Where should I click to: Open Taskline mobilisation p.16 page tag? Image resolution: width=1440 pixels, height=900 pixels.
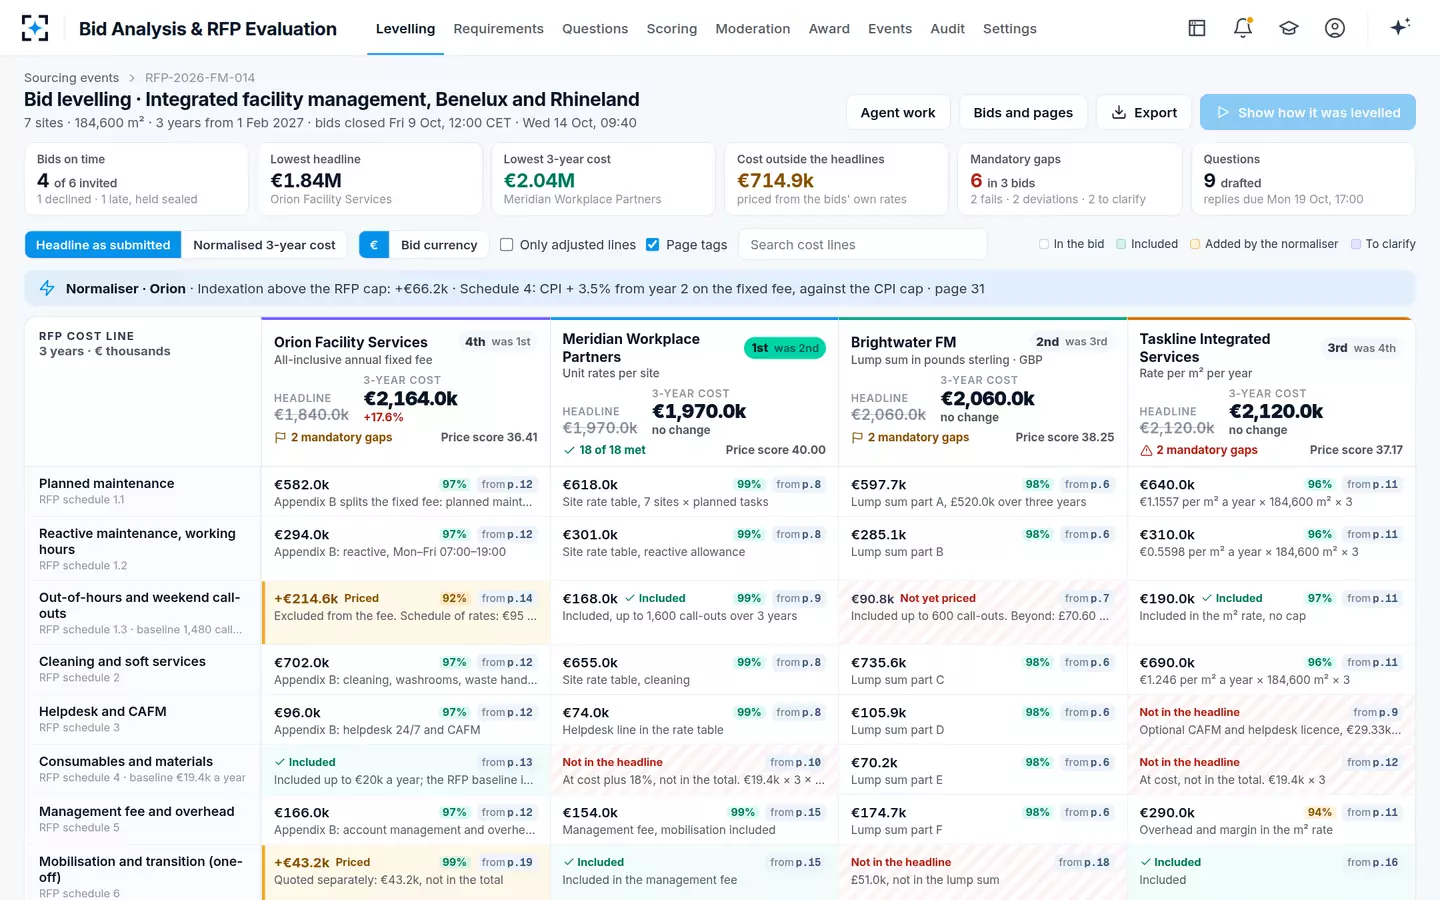(1372, 862)
